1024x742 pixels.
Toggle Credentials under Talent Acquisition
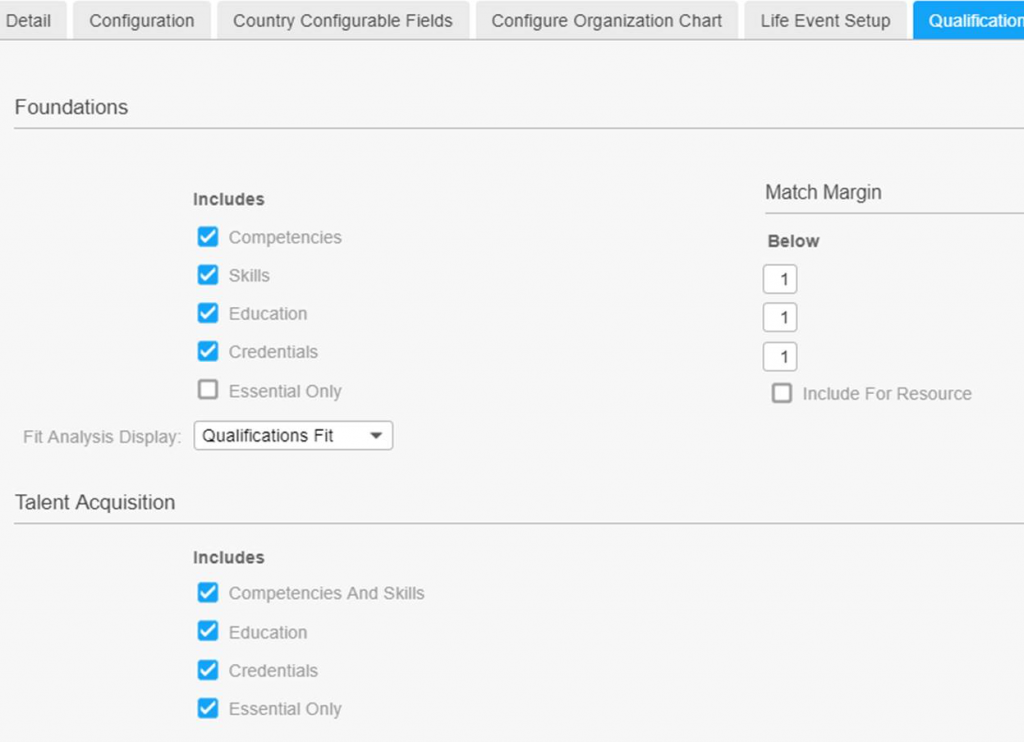208,669
